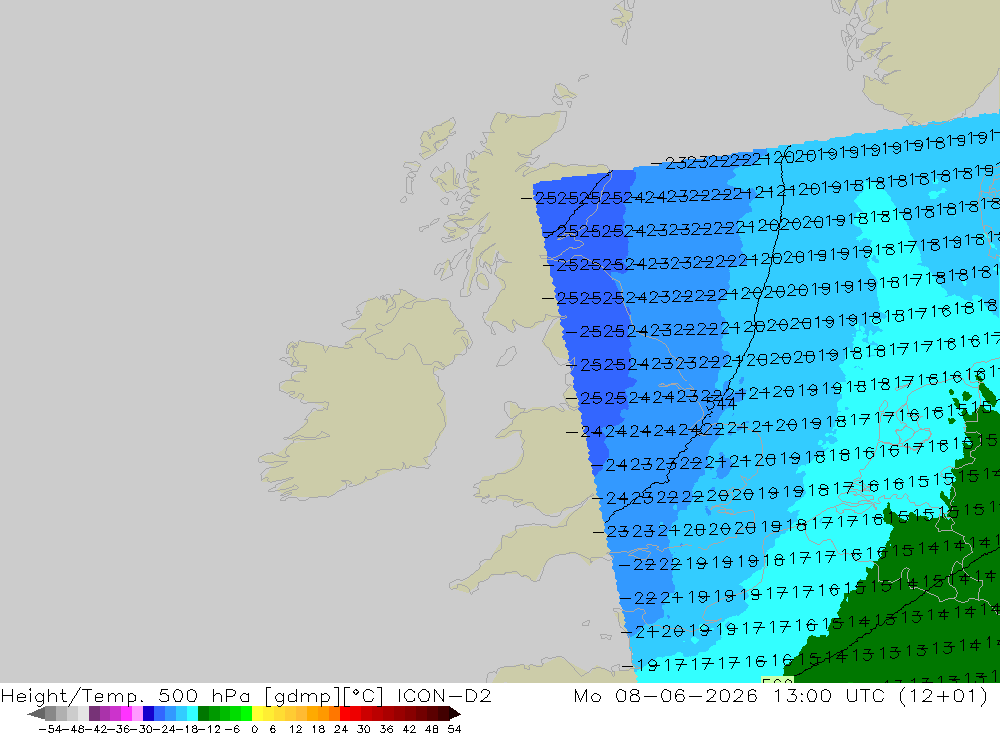Click the '54' maximum legend label
This screenshot has height=733, width=1000.
(454, 729)
